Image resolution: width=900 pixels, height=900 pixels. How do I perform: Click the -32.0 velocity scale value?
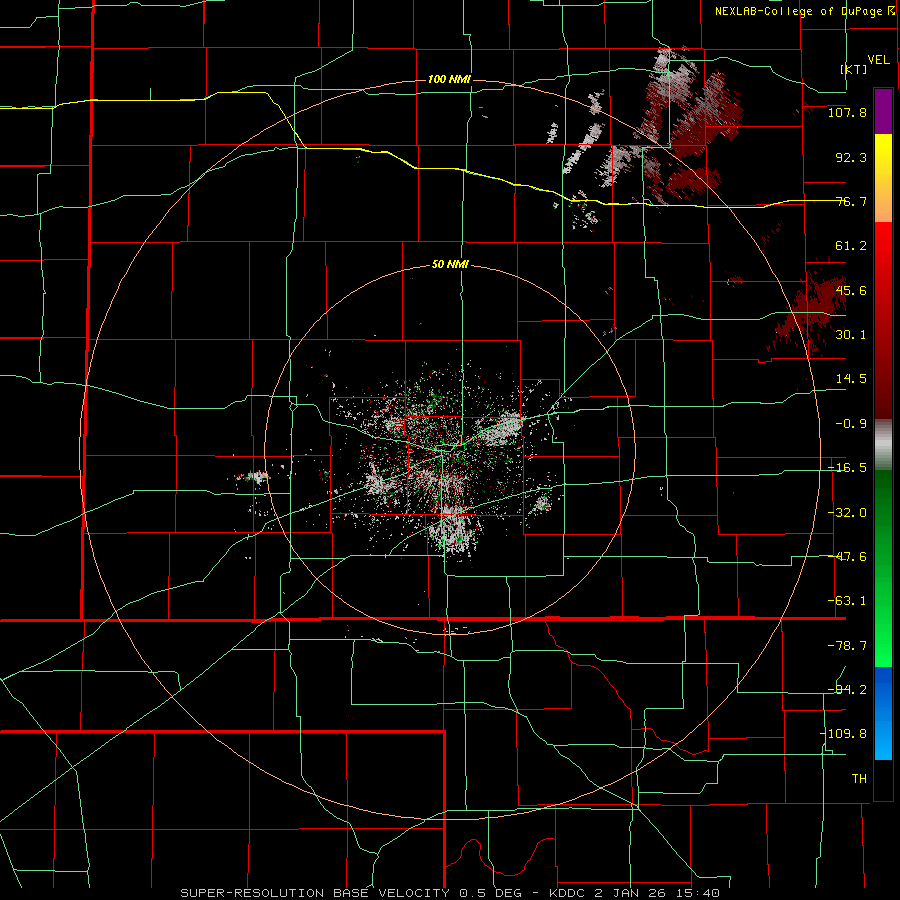coord(847,513)
